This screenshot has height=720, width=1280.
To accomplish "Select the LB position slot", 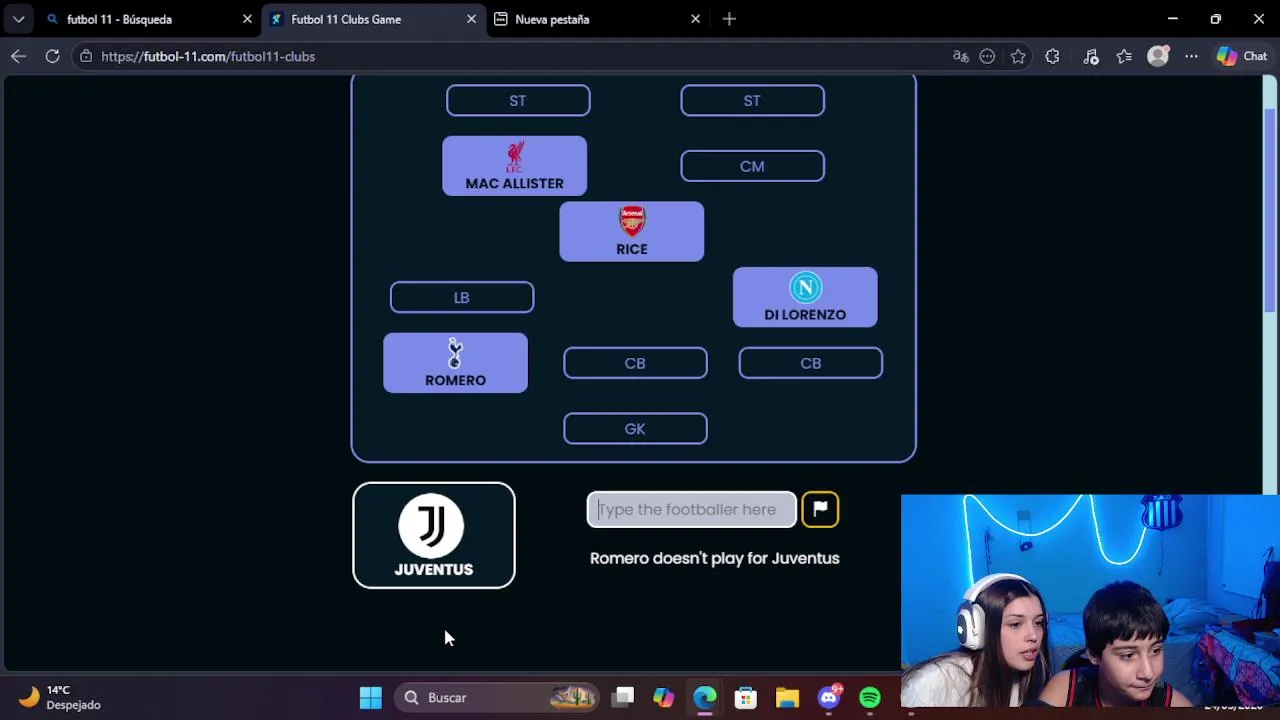I will [462, 297].
